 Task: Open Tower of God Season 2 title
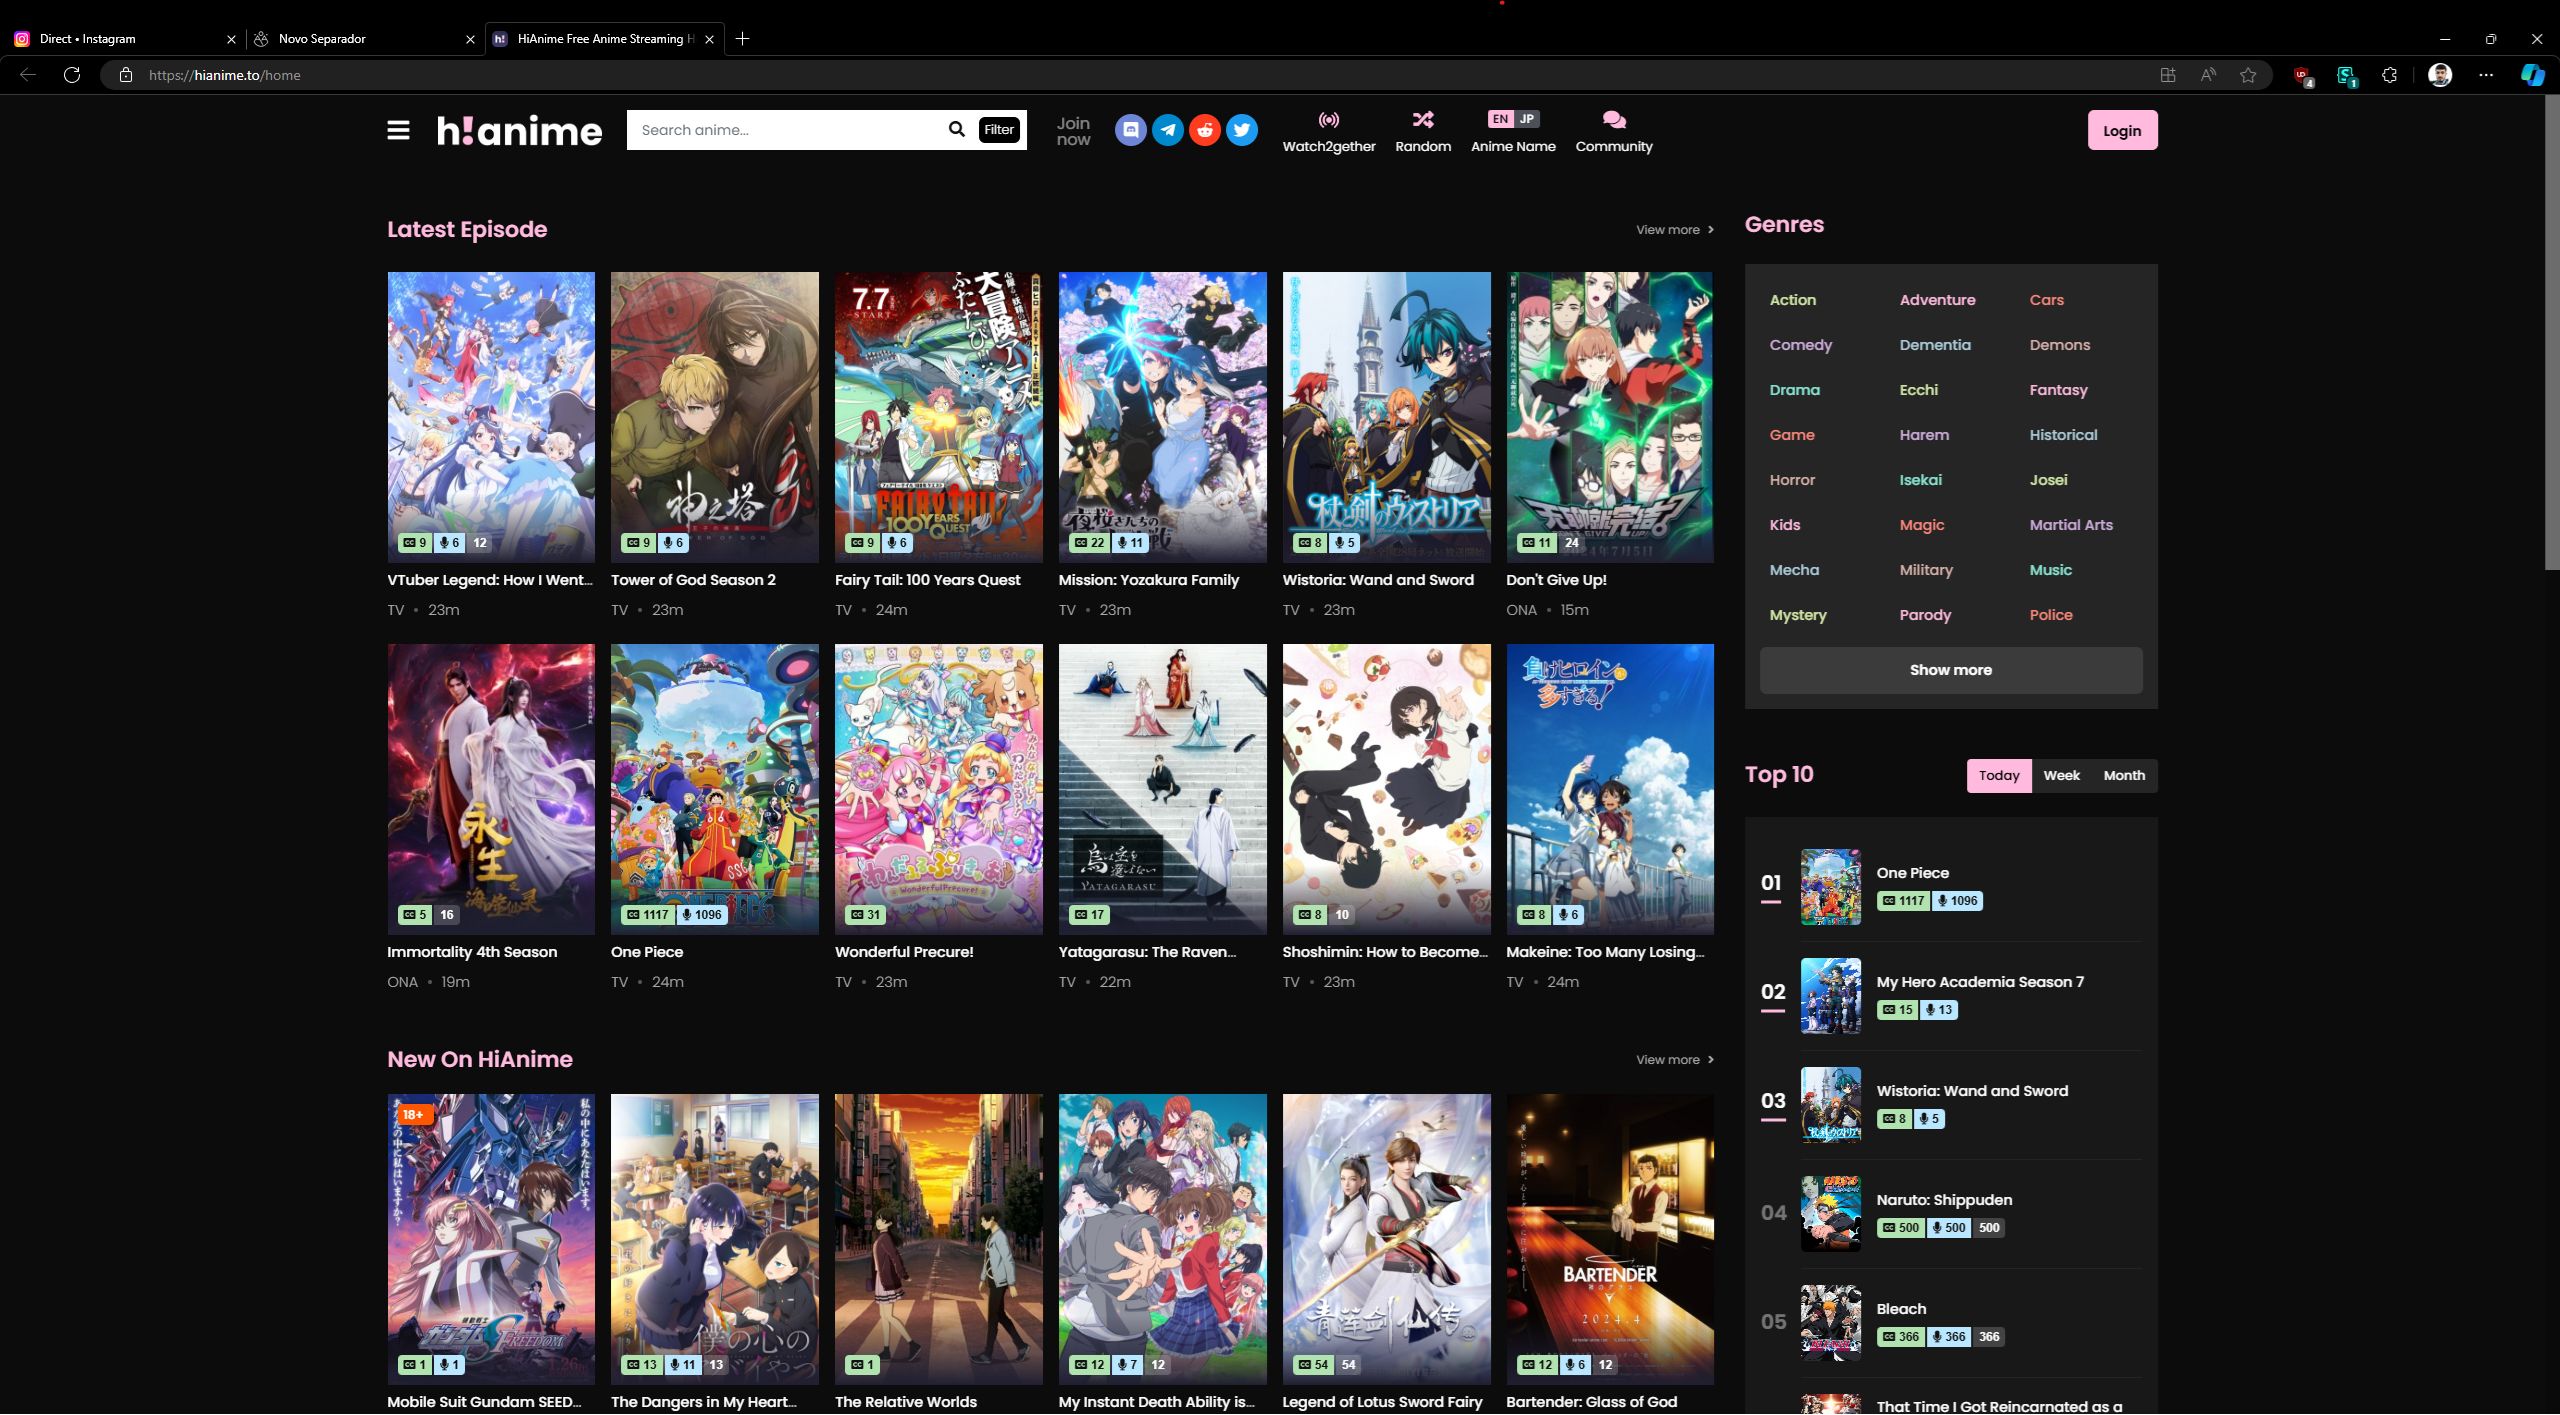[693, 580]
